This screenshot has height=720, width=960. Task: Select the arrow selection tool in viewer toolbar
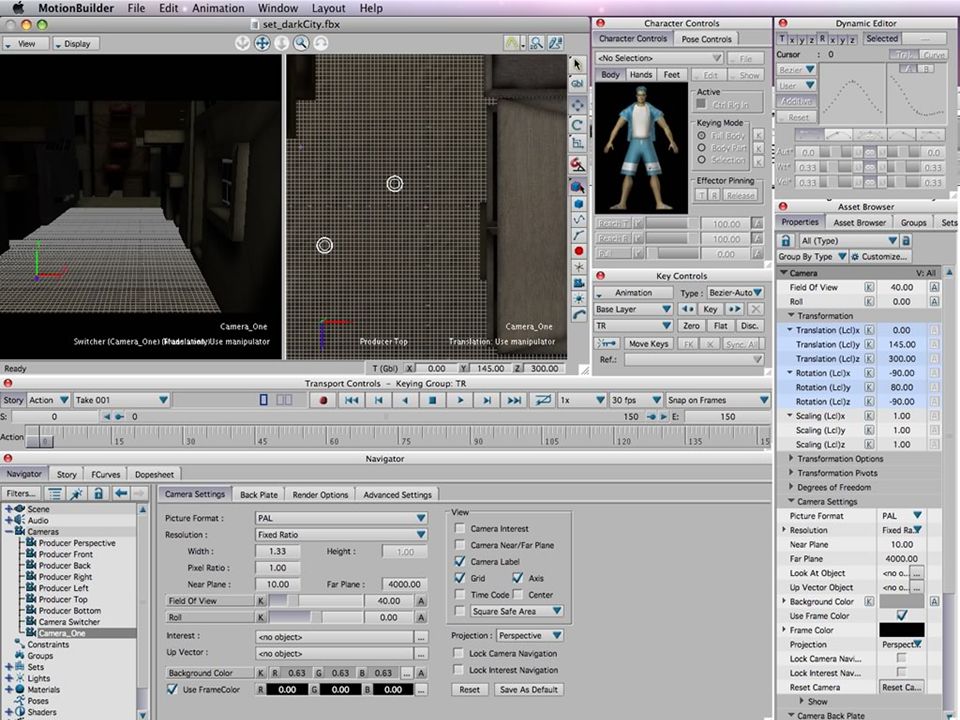point(577,64)
